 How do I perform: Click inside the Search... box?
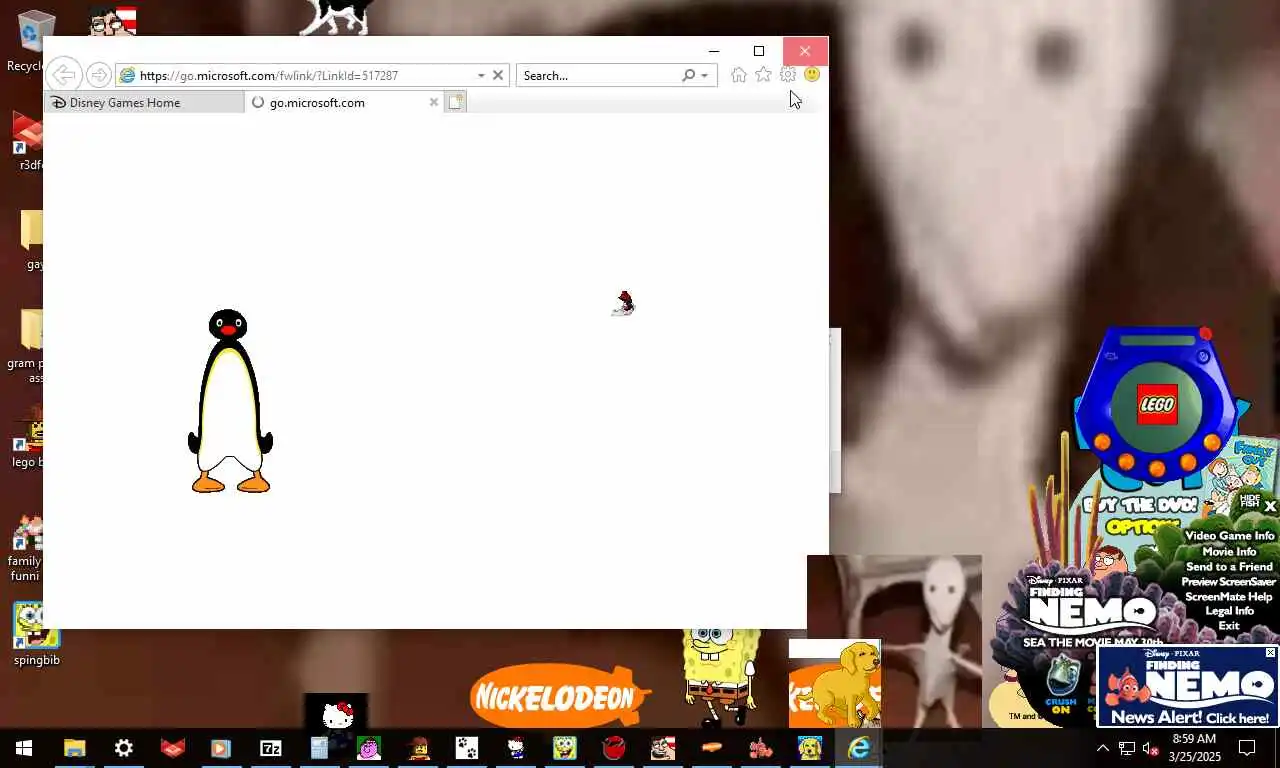598,75
